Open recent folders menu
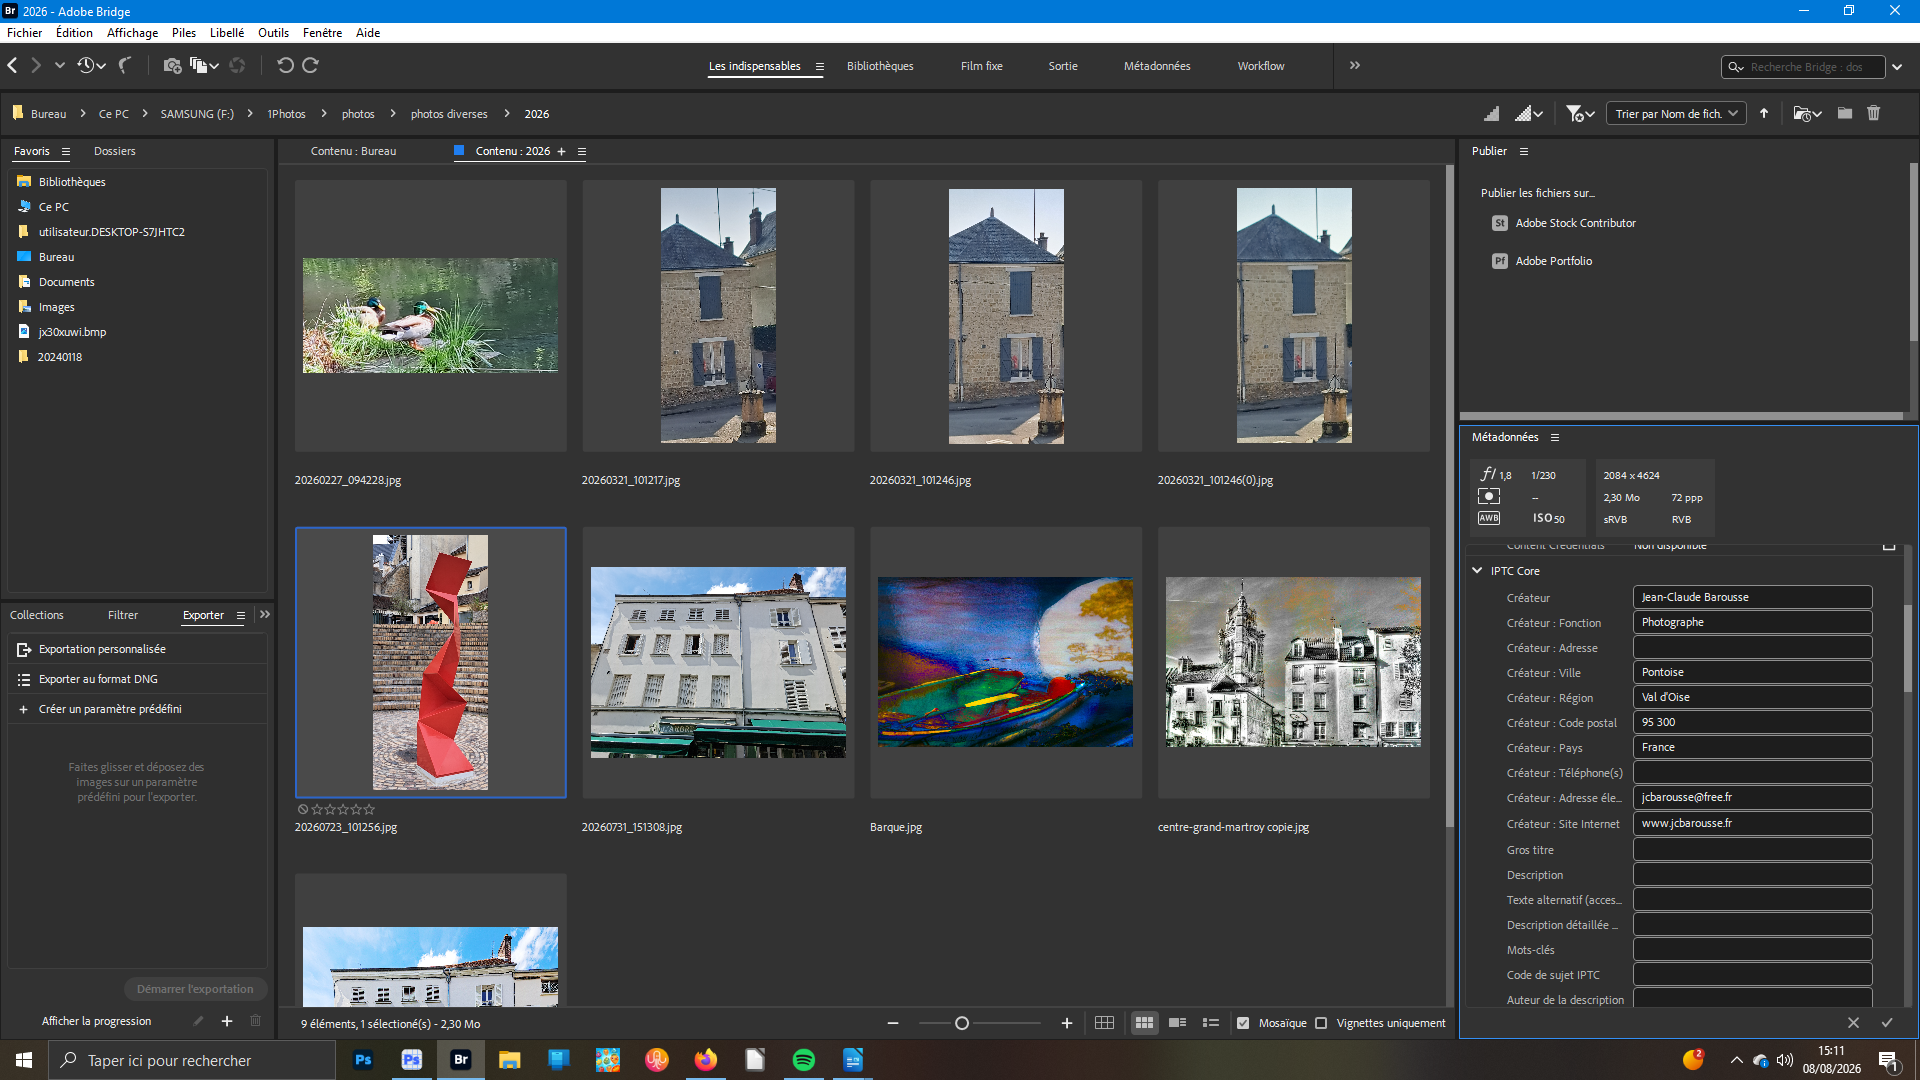Screen dimensions: 1920x1080 pos(1807,114)
